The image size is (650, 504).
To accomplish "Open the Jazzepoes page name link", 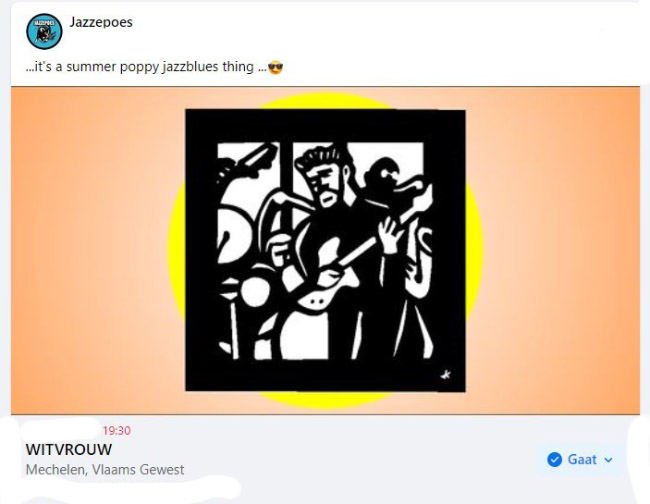I will click(101, 22).
